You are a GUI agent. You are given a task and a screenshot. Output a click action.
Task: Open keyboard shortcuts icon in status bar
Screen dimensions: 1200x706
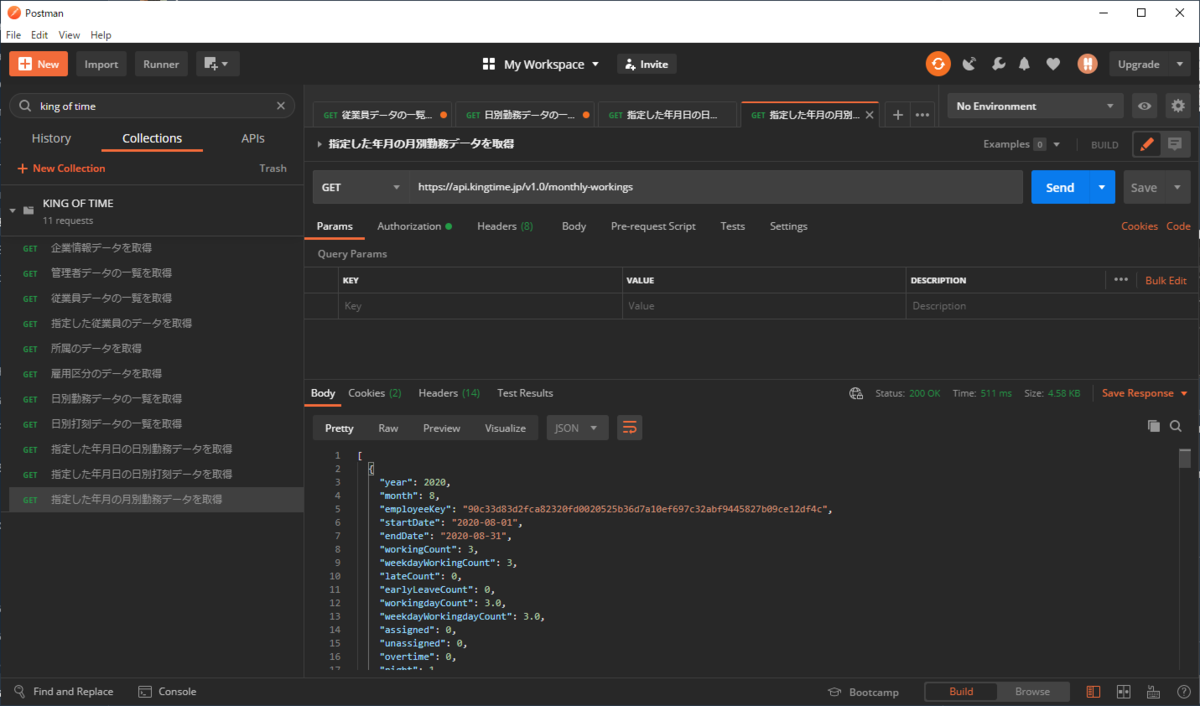coord(1153,691)
